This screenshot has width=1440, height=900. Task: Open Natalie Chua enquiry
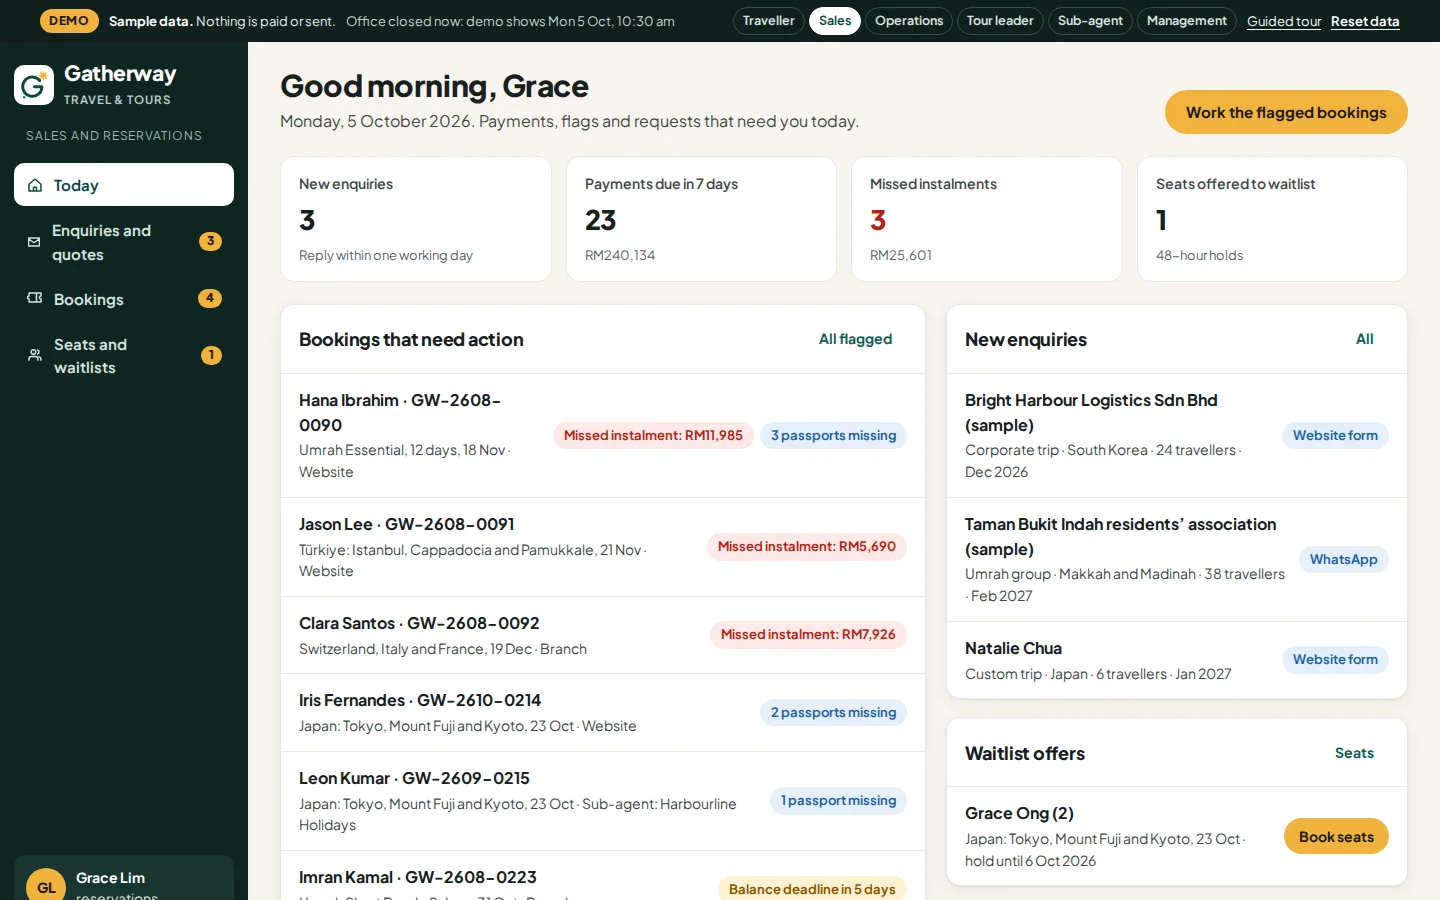point(1177,660)
